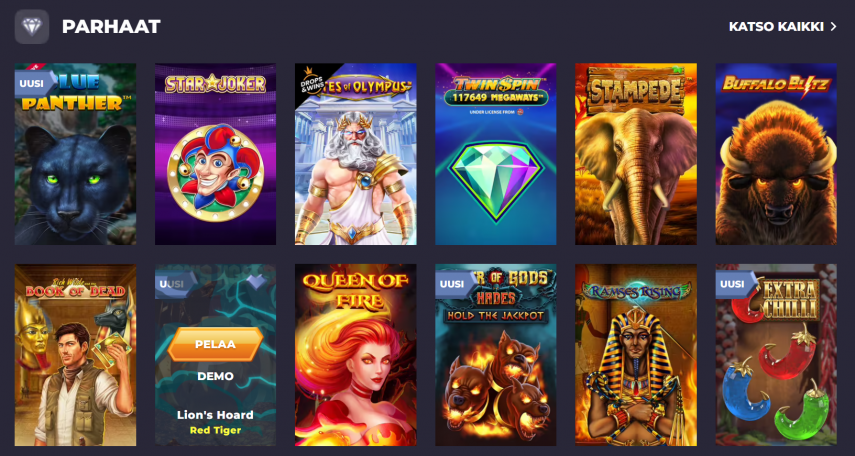The image size is (855, 456).
Task: Open the Twin Spin Megaways game
Action: 496,154
